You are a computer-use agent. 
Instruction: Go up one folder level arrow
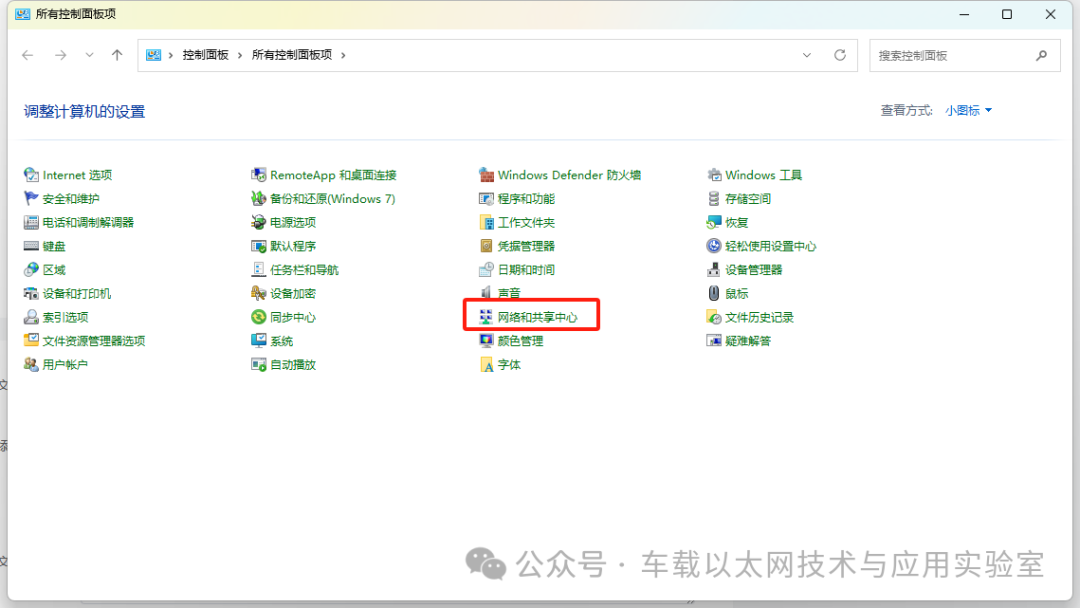117,55
